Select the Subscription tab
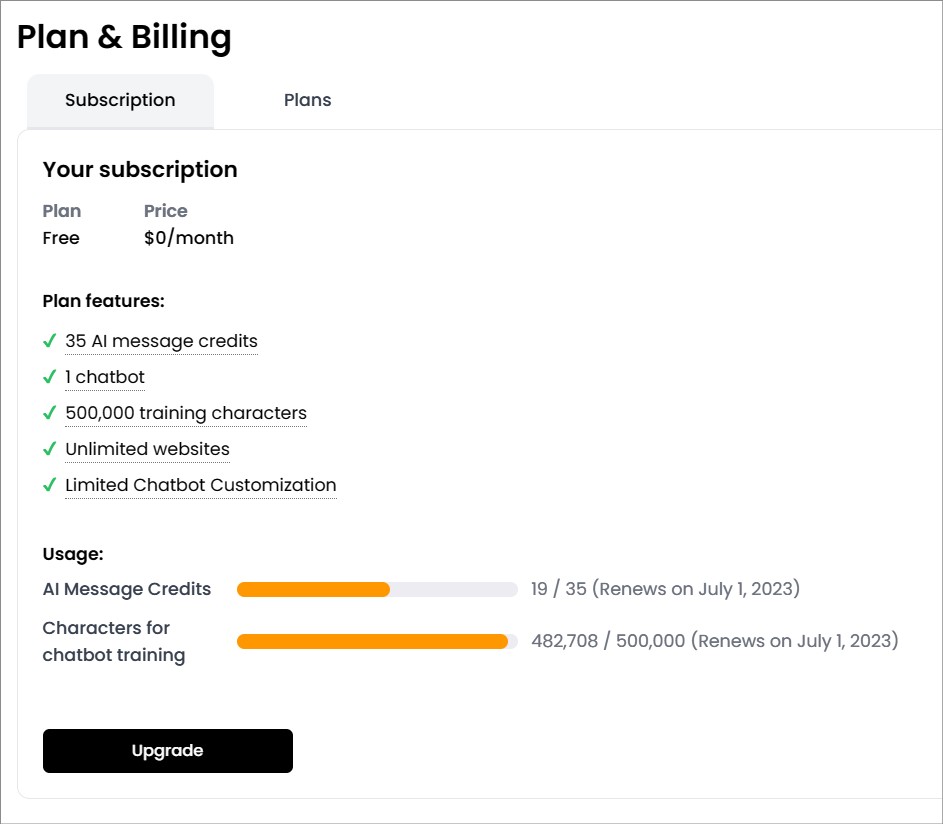The height and width of the screenshot is (824, 943). coord(120,100)
